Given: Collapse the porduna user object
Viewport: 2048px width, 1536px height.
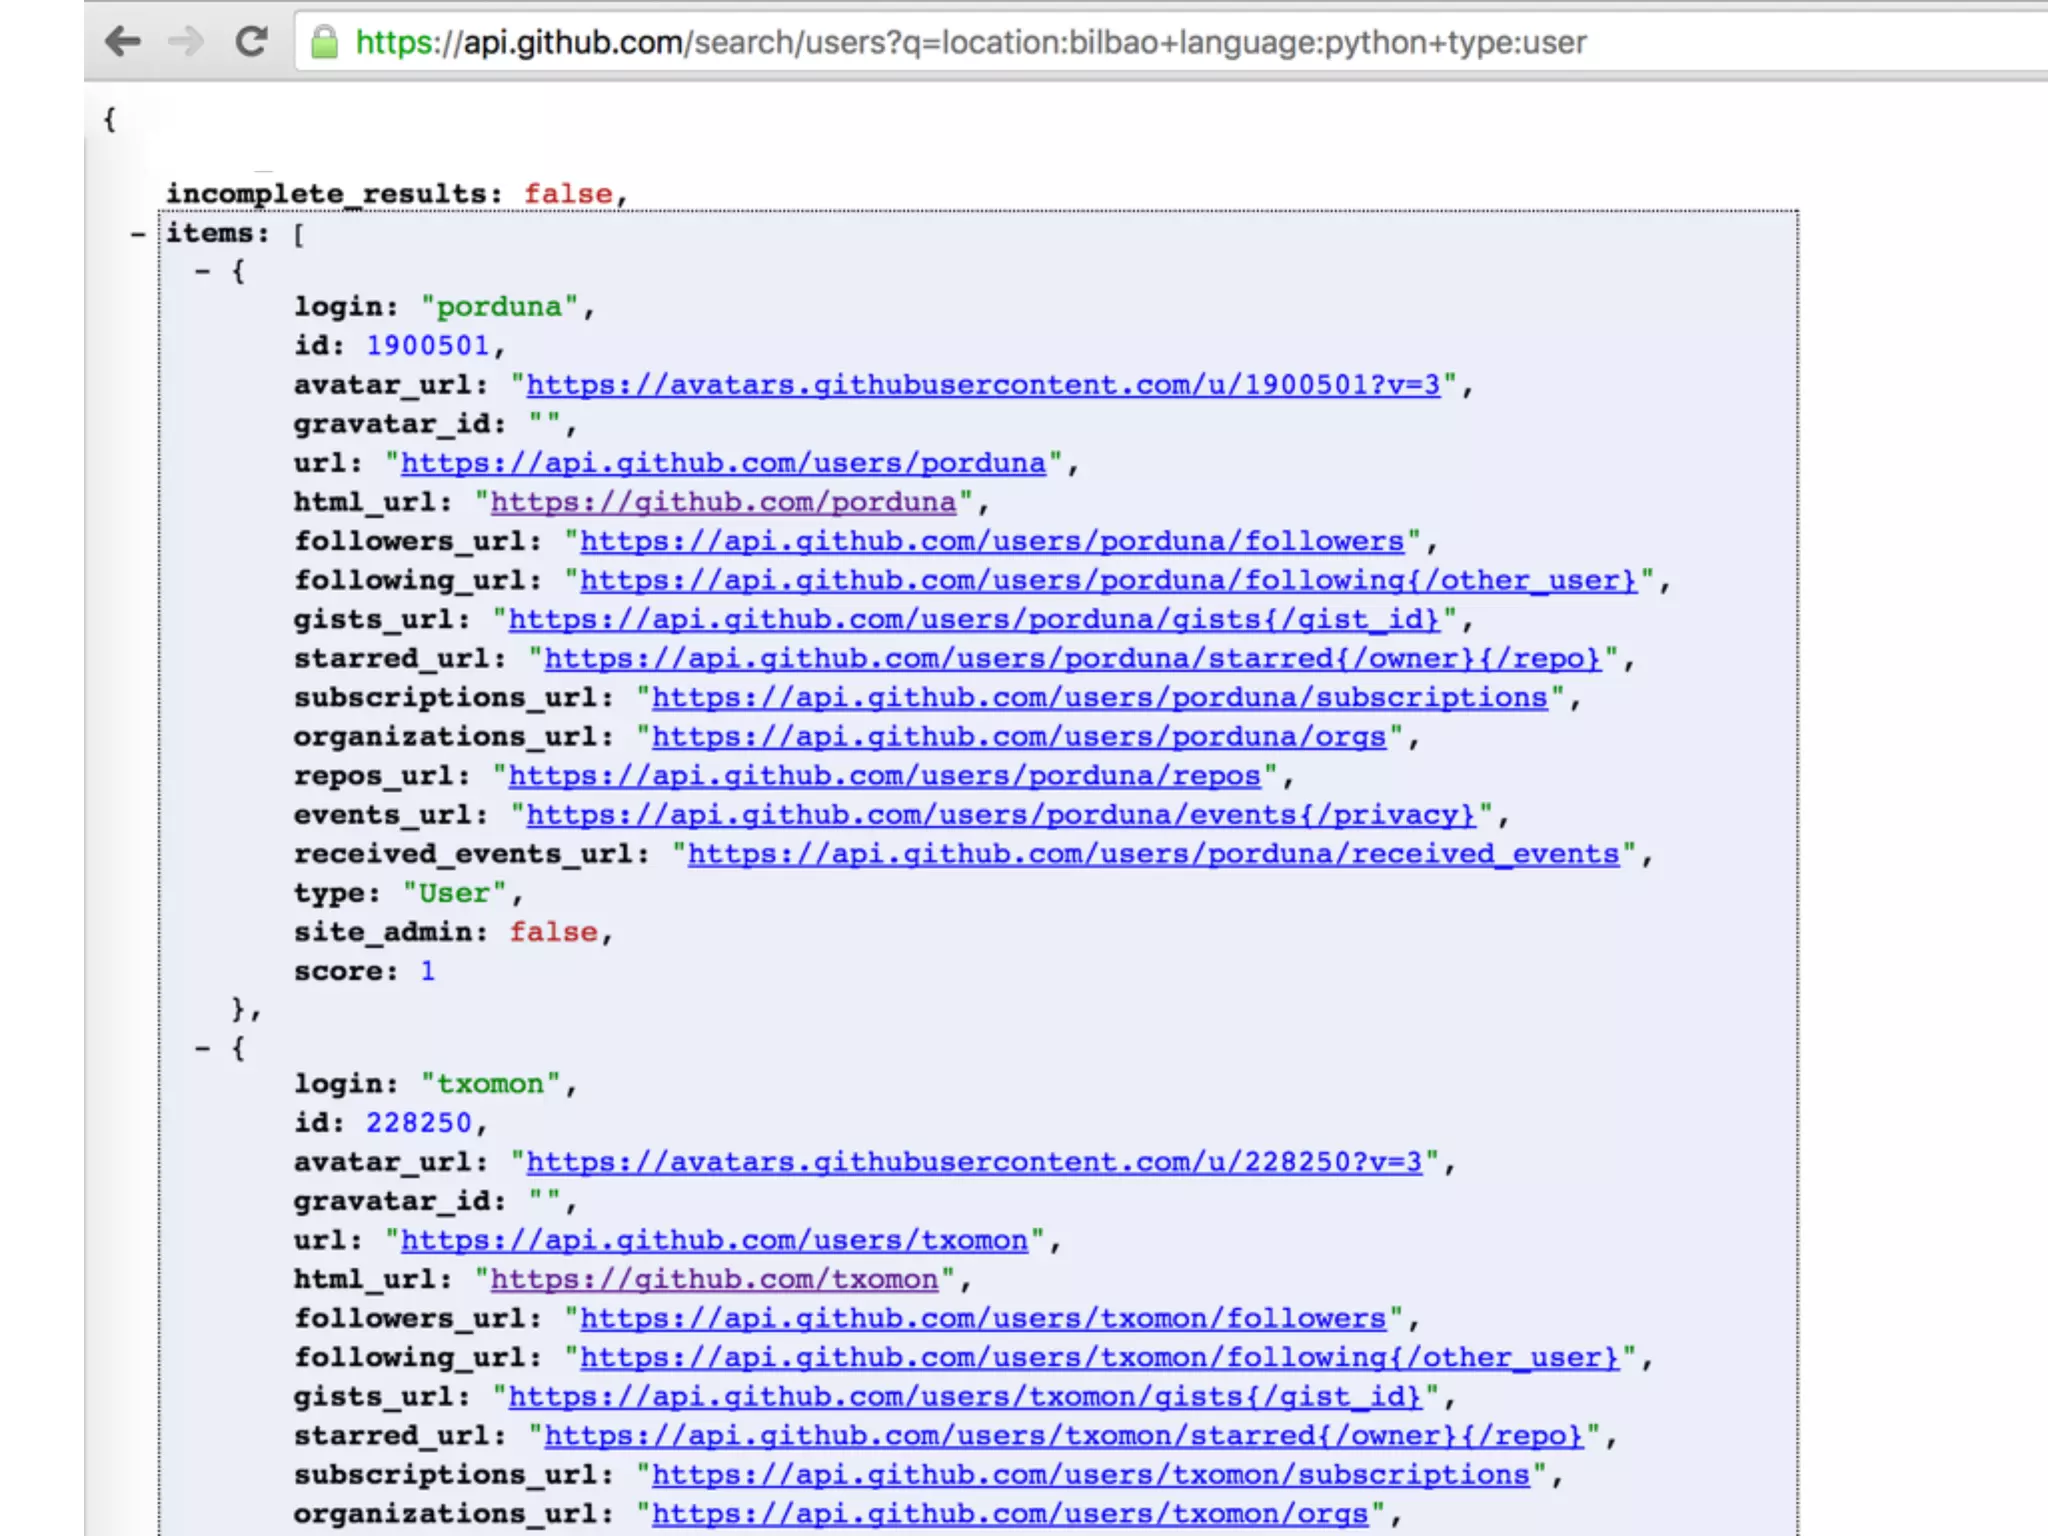Looking at the screenshot, I should tap(203, 271).
